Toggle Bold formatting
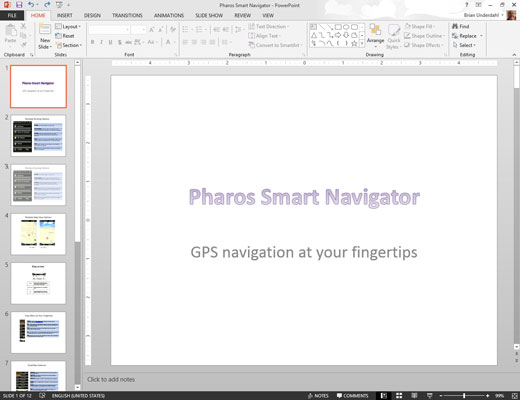This screenshot has height=400, width=520. pos(92,42)
